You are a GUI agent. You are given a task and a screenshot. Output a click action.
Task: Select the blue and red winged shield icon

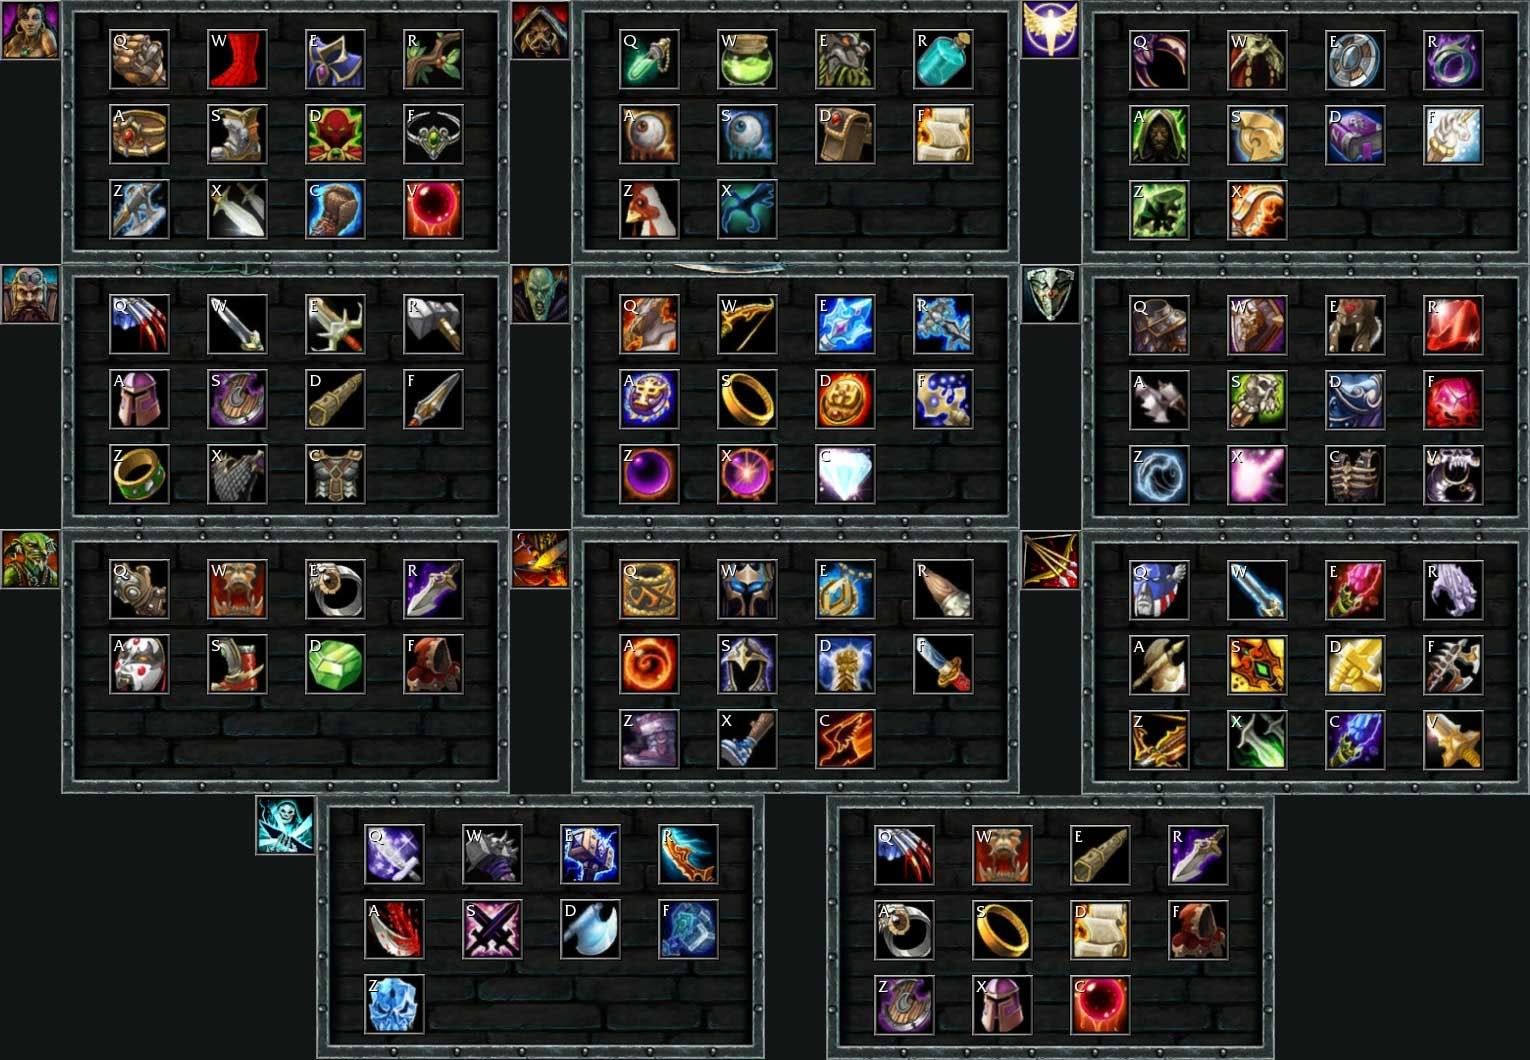[1159, 589]
